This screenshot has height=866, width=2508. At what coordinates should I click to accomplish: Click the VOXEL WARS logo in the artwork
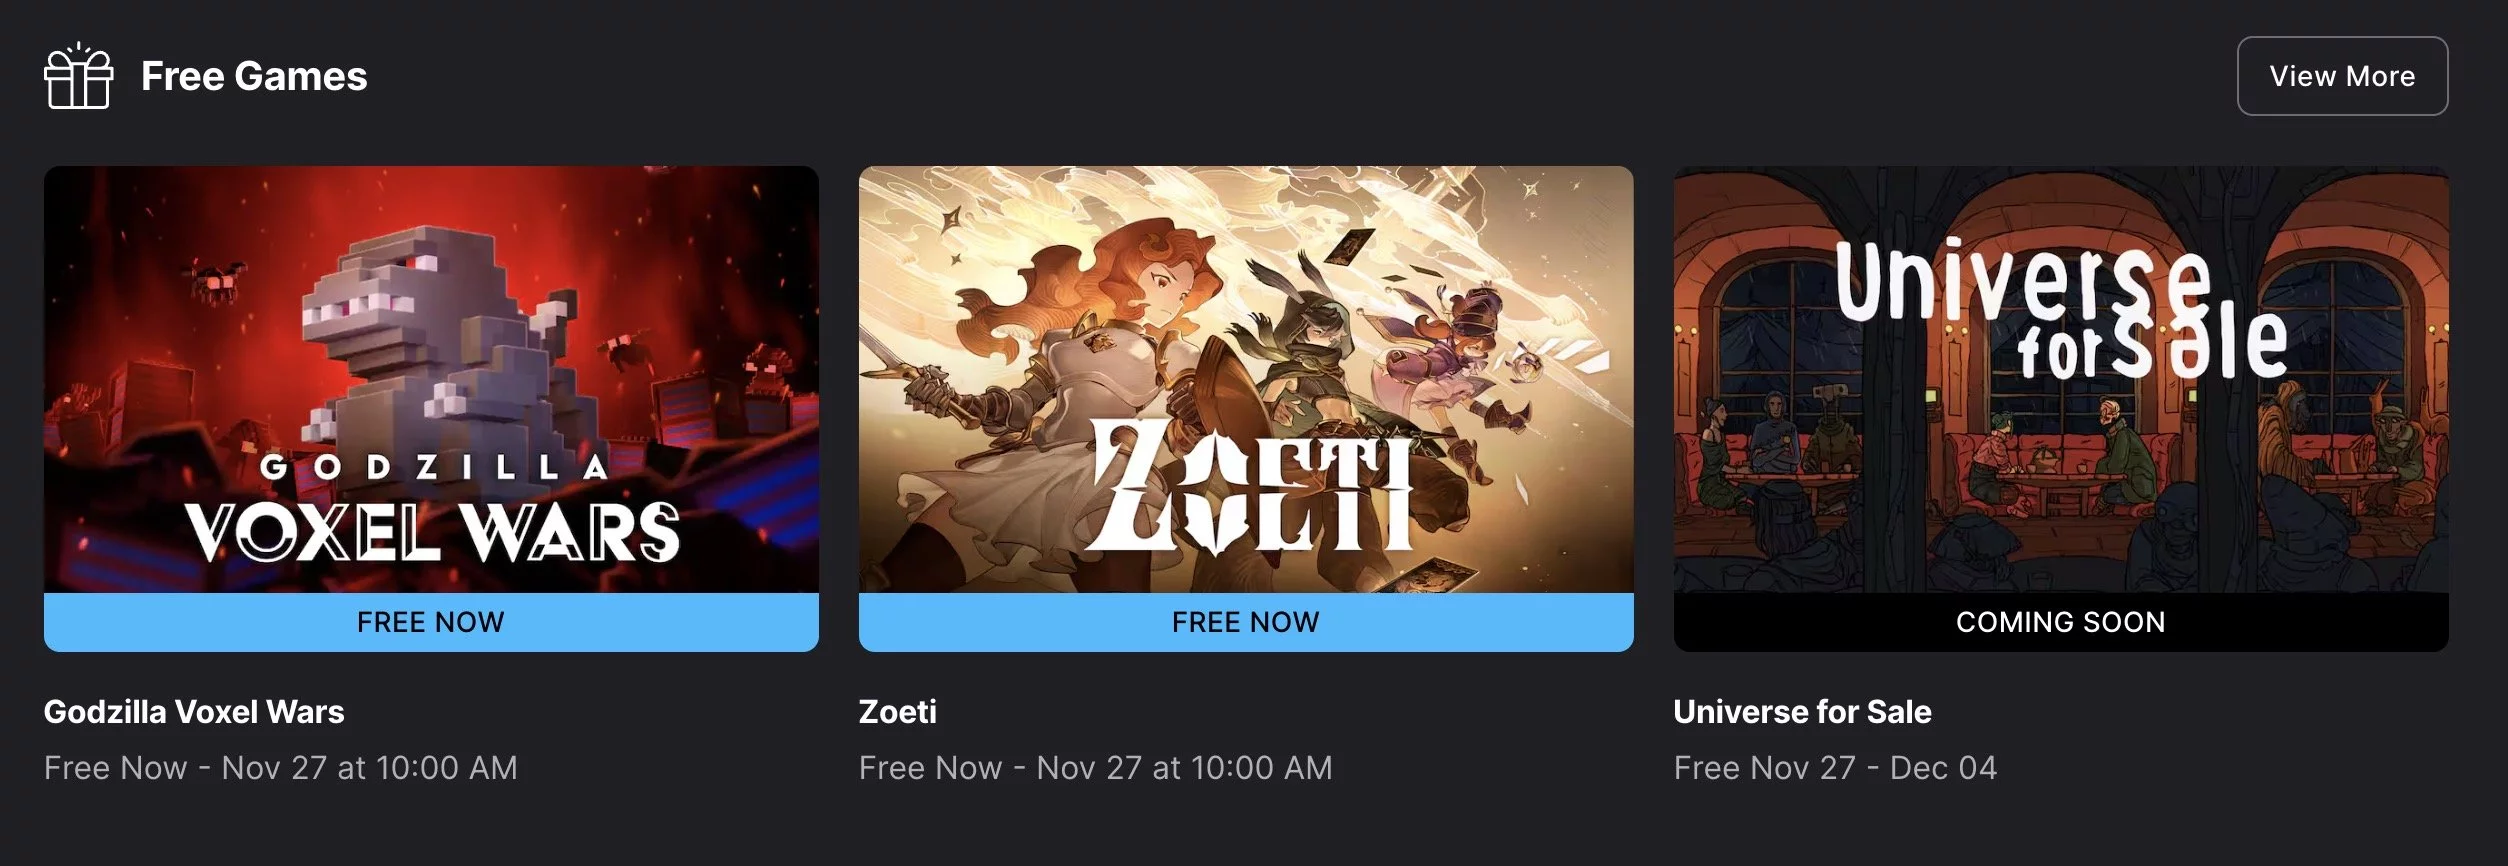pos(432,531)
